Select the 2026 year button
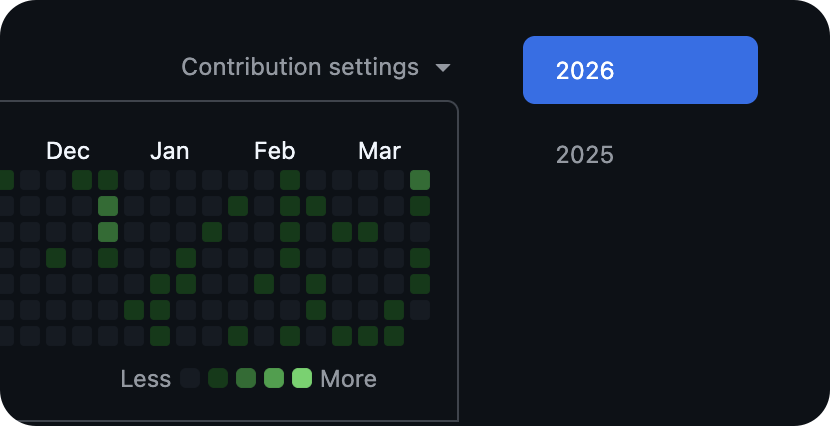830x426 pixels. click(x=640, y=70)
